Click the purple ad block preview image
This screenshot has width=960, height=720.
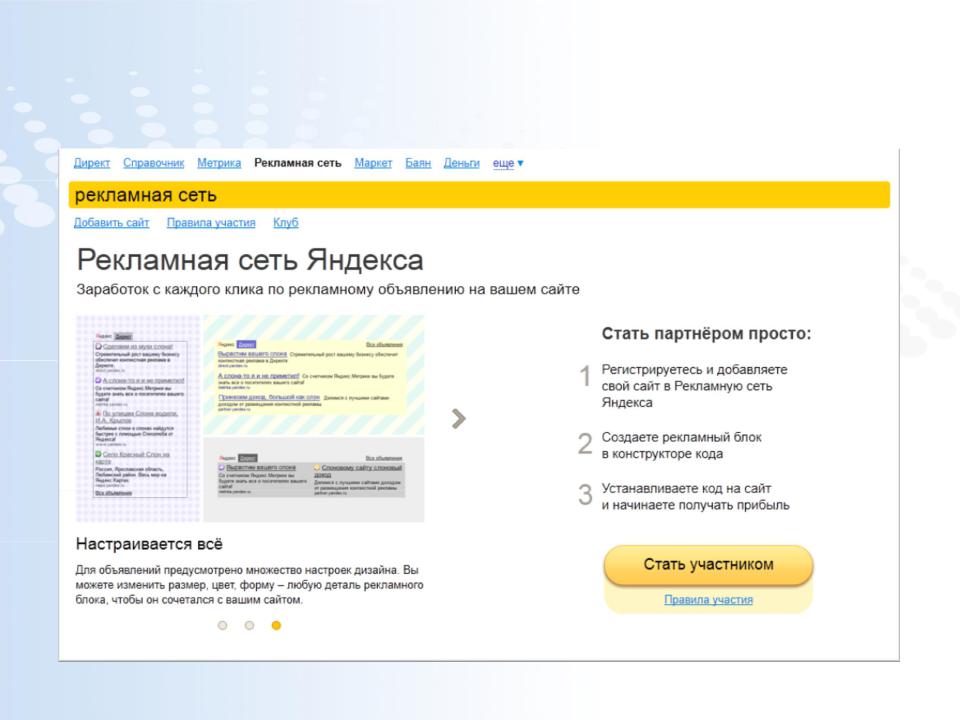(138, 419)
